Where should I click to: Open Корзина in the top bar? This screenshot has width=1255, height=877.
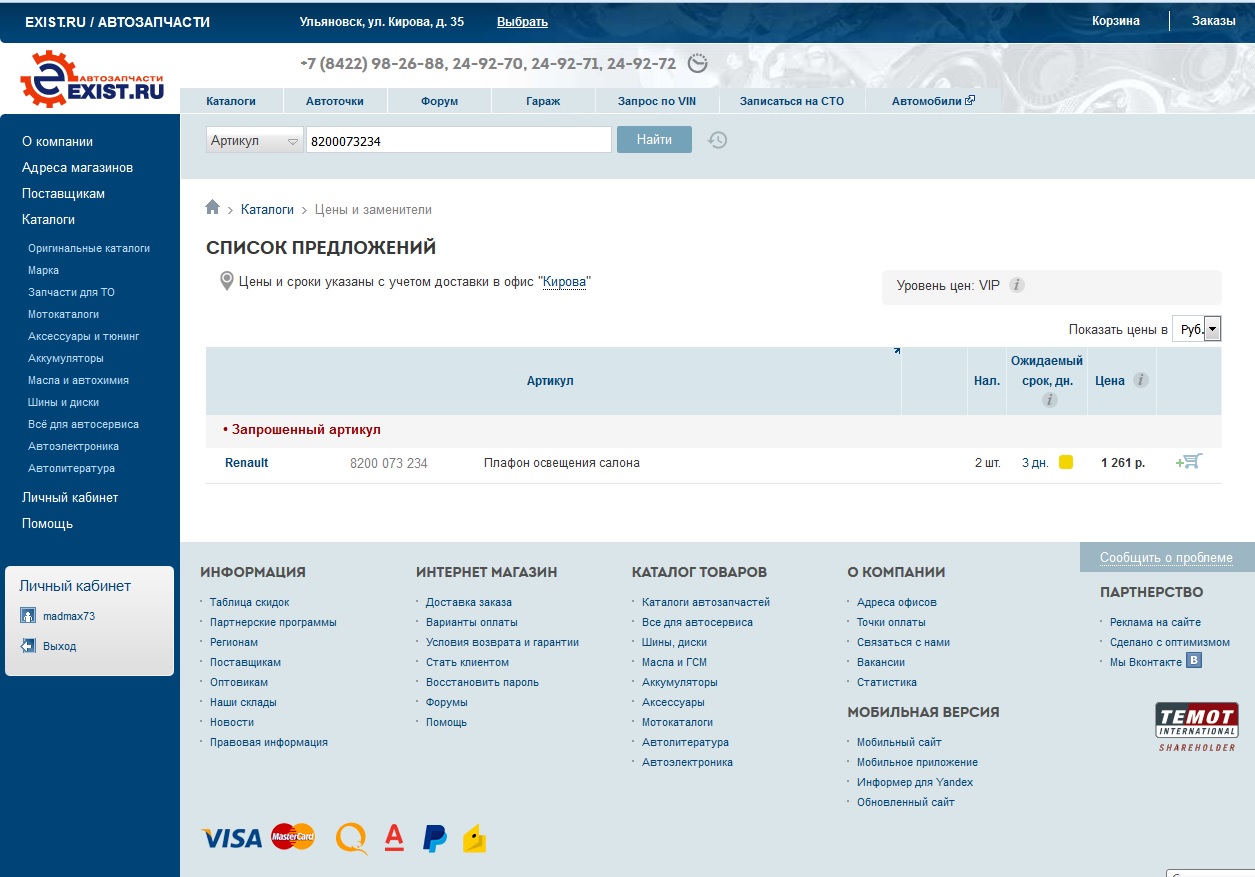click(1115, 21)
